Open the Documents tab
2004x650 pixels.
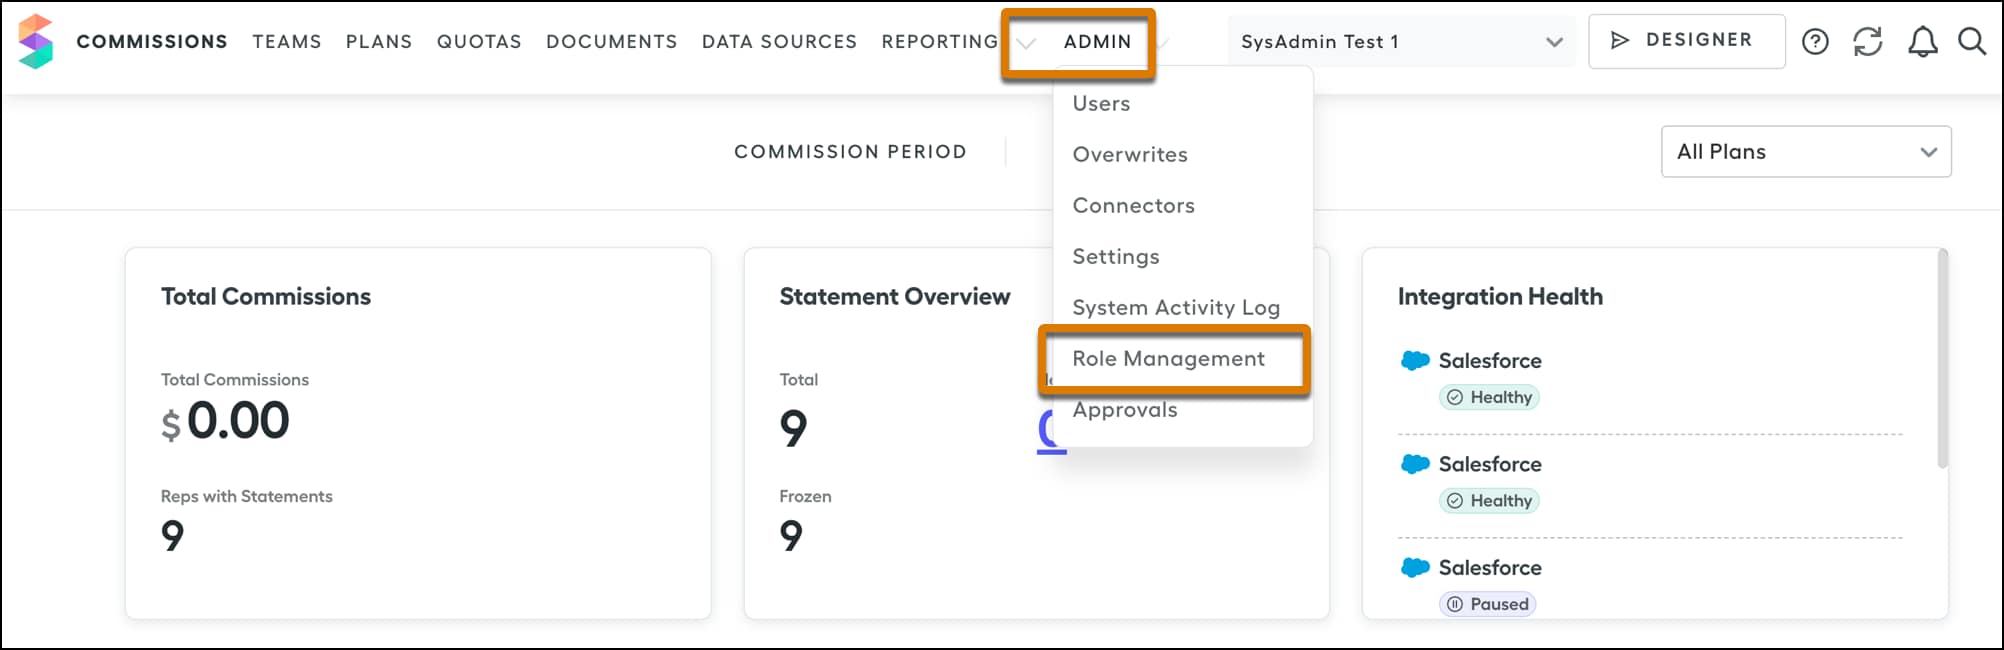pos(612,41)
